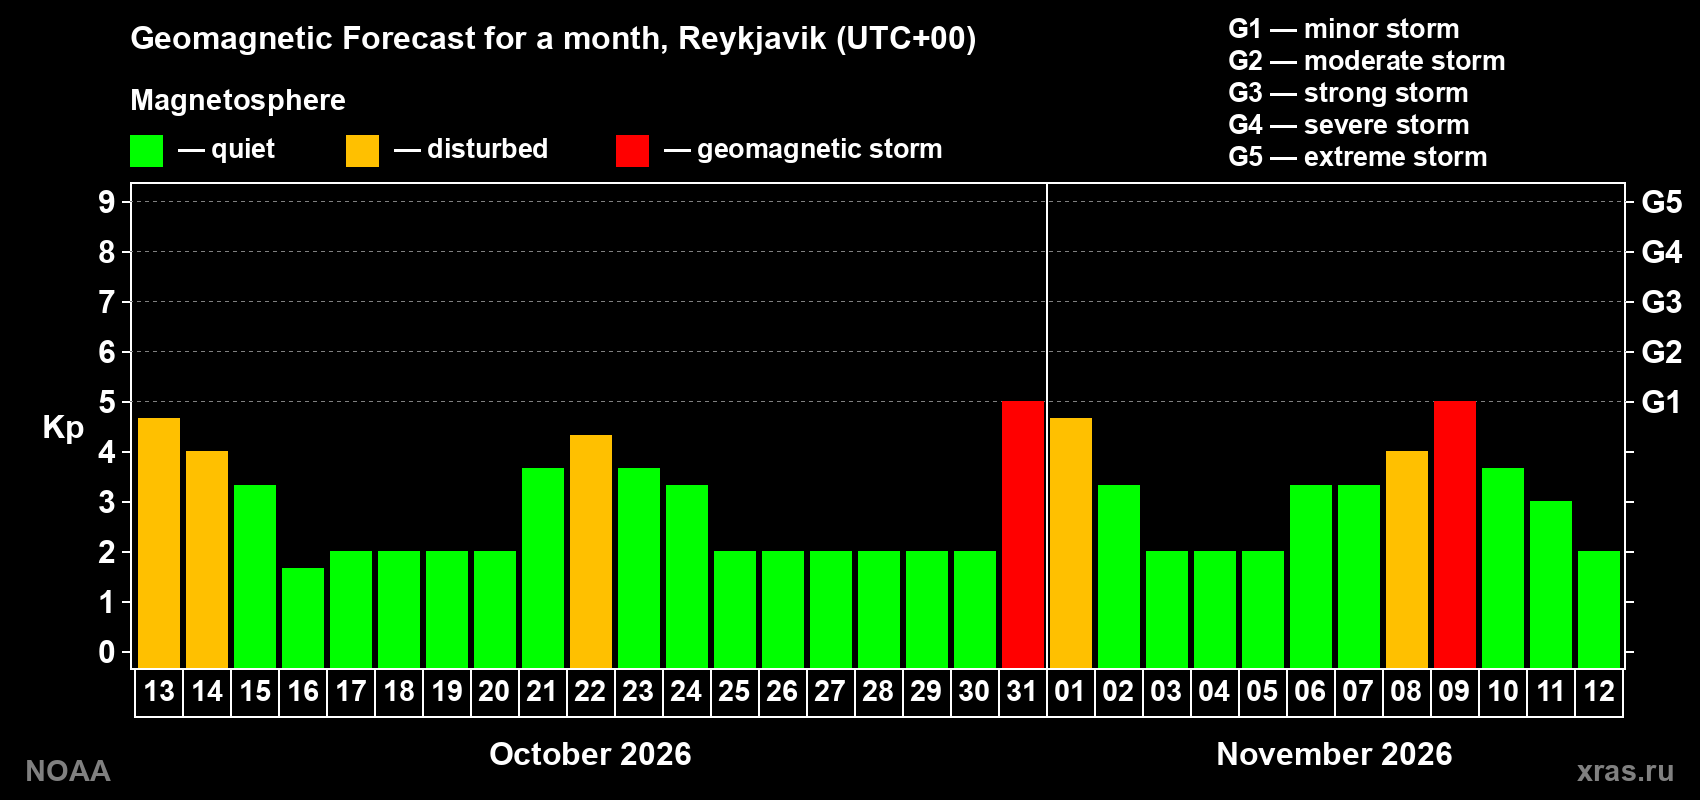
Task: Click the green bar above date 06
Action: tap(1311, 577)
